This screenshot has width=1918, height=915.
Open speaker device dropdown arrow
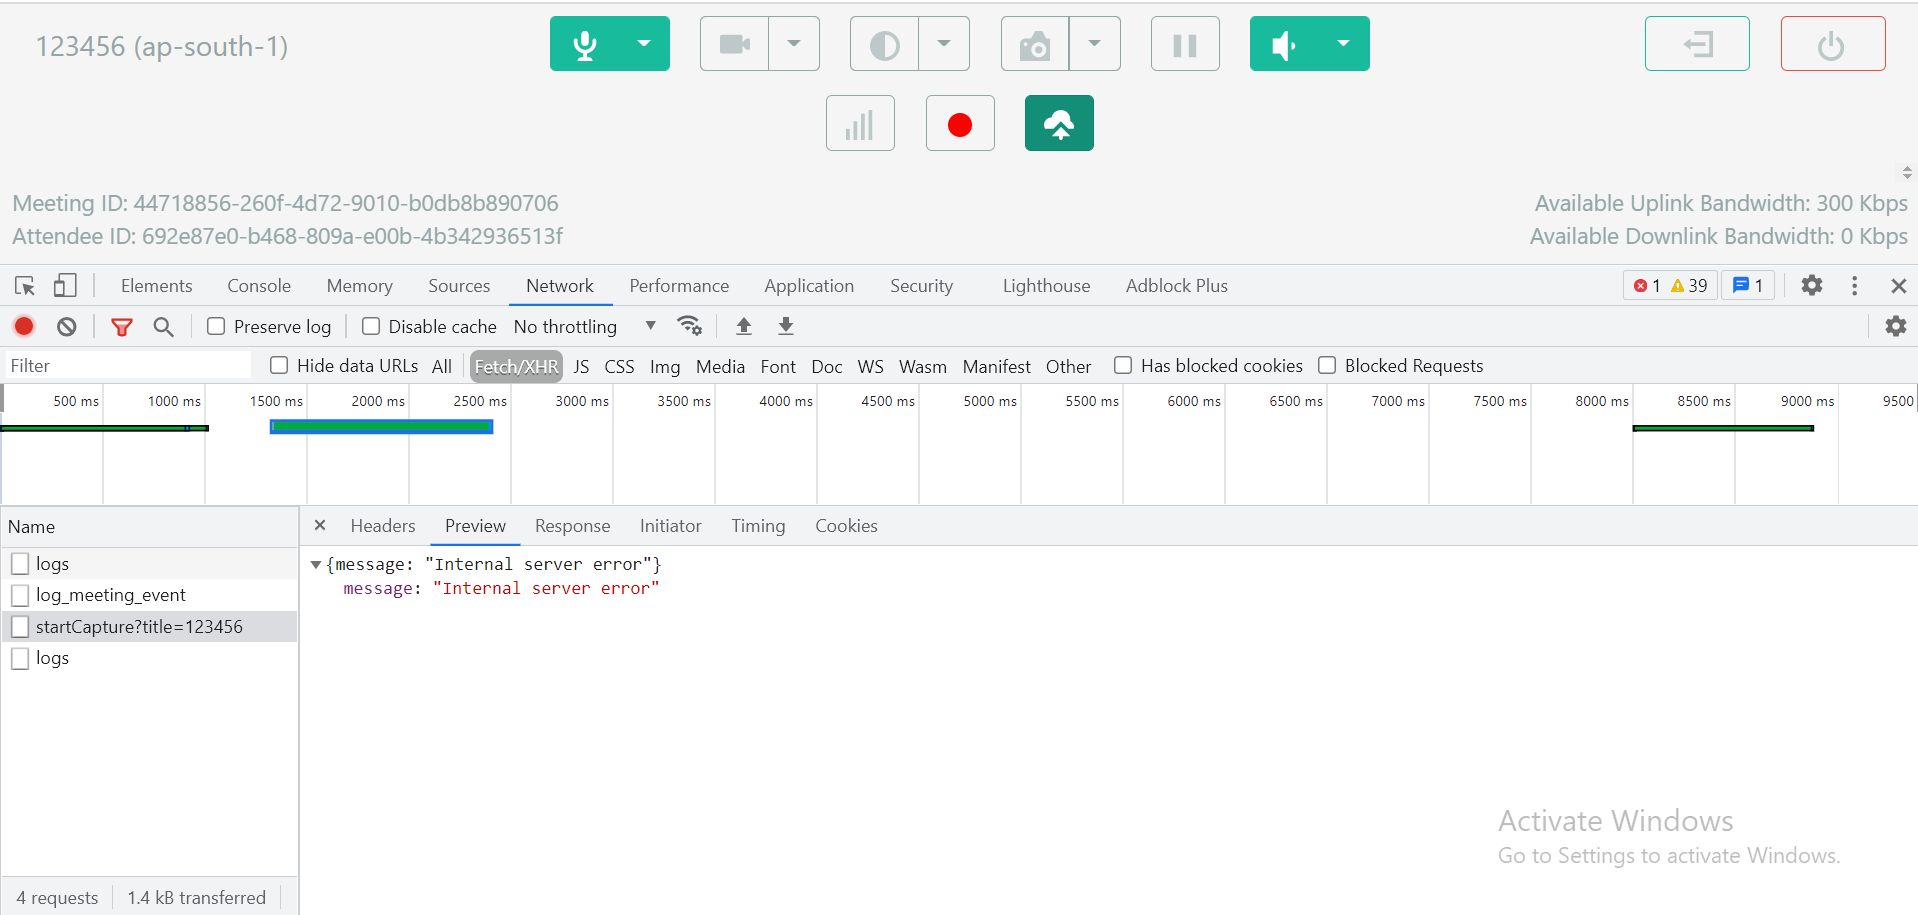click(x=1344, y=44)
